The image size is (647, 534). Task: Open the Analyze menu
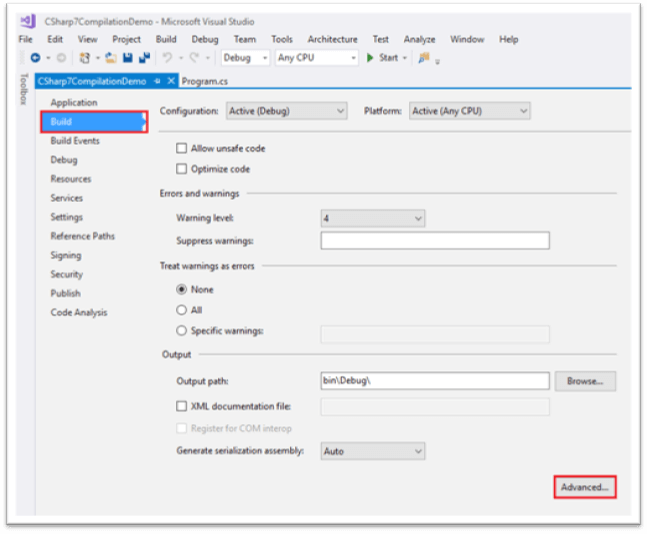(x=419, y=39)
